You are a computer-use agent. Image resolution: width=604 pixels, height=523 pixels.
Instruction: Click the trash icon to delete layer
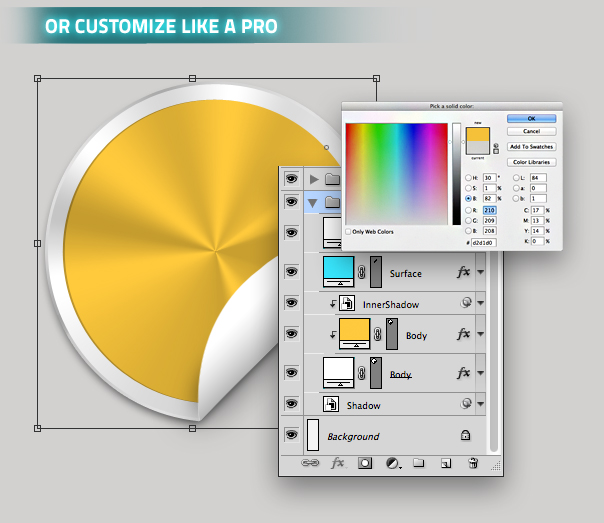[x=473, y=463]
